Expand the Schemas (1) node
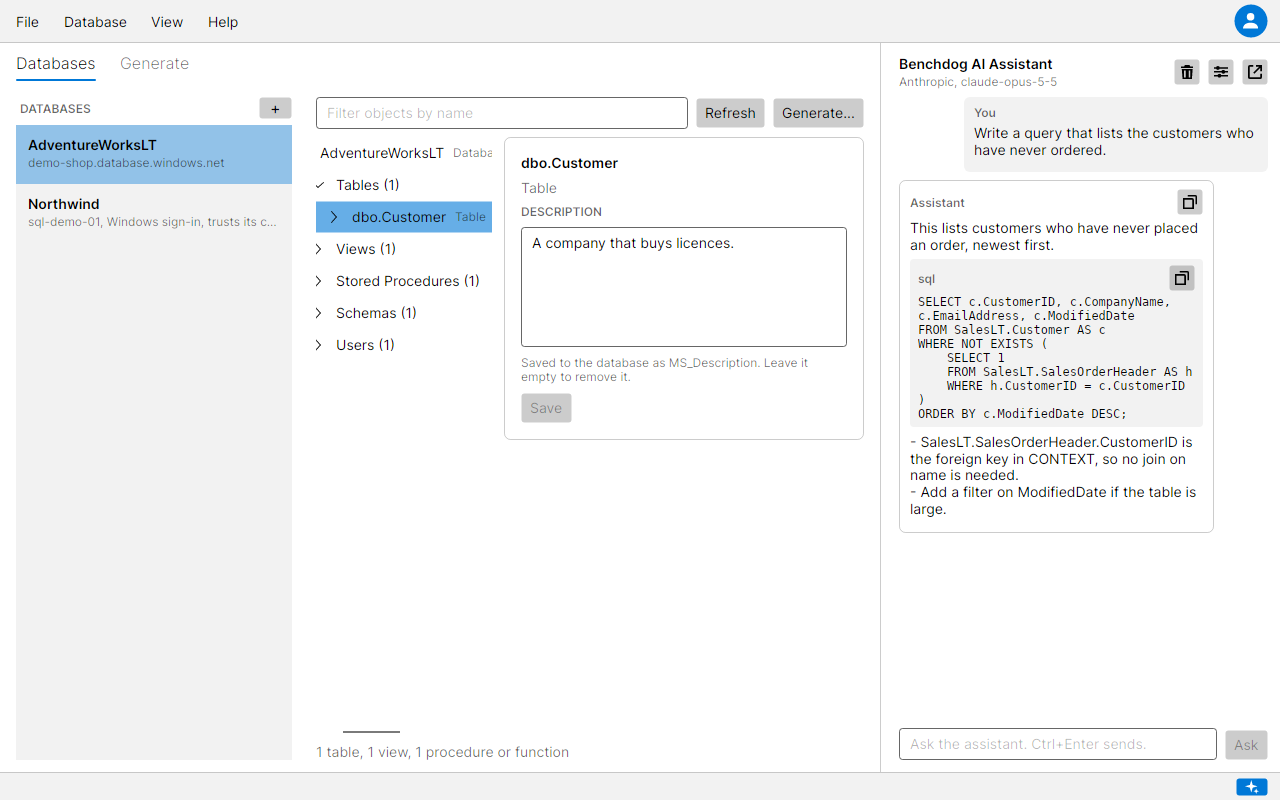This screenshot has height=800, width=1280. click(320, 313)
